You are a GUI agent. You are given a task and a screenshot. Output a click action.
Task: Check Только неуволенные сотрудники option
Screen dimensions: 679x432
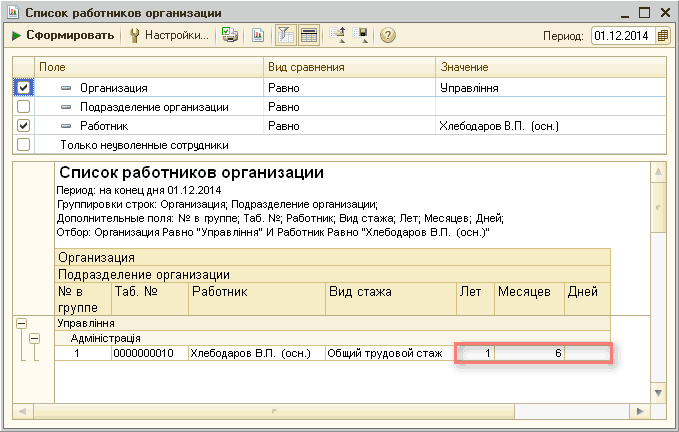point(24,145)
